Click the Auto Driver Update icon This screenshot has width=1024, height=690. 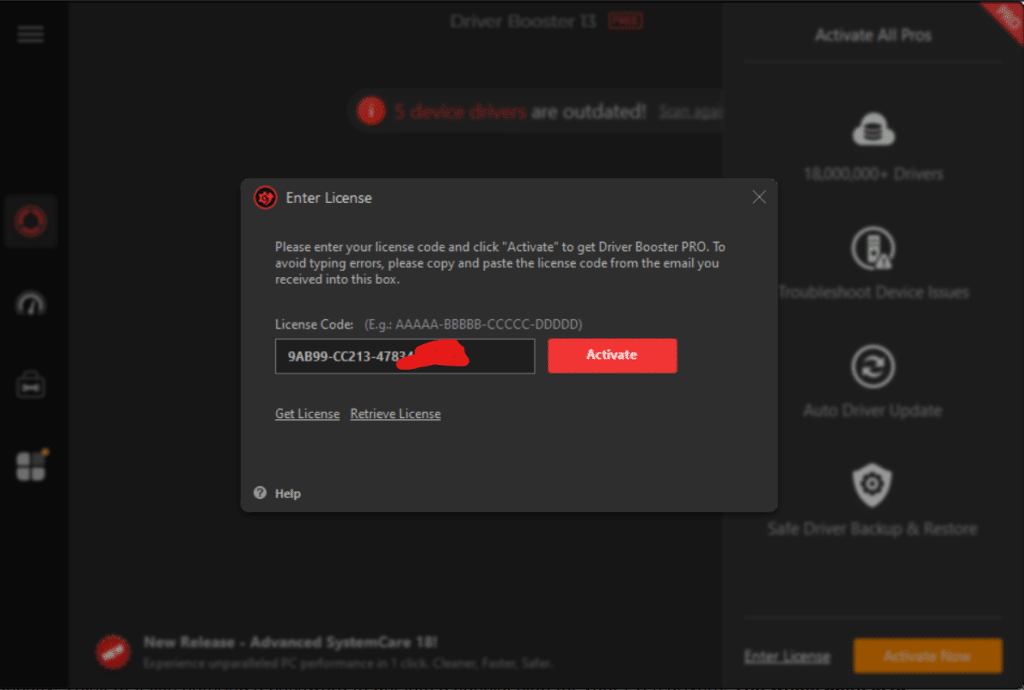873,366
